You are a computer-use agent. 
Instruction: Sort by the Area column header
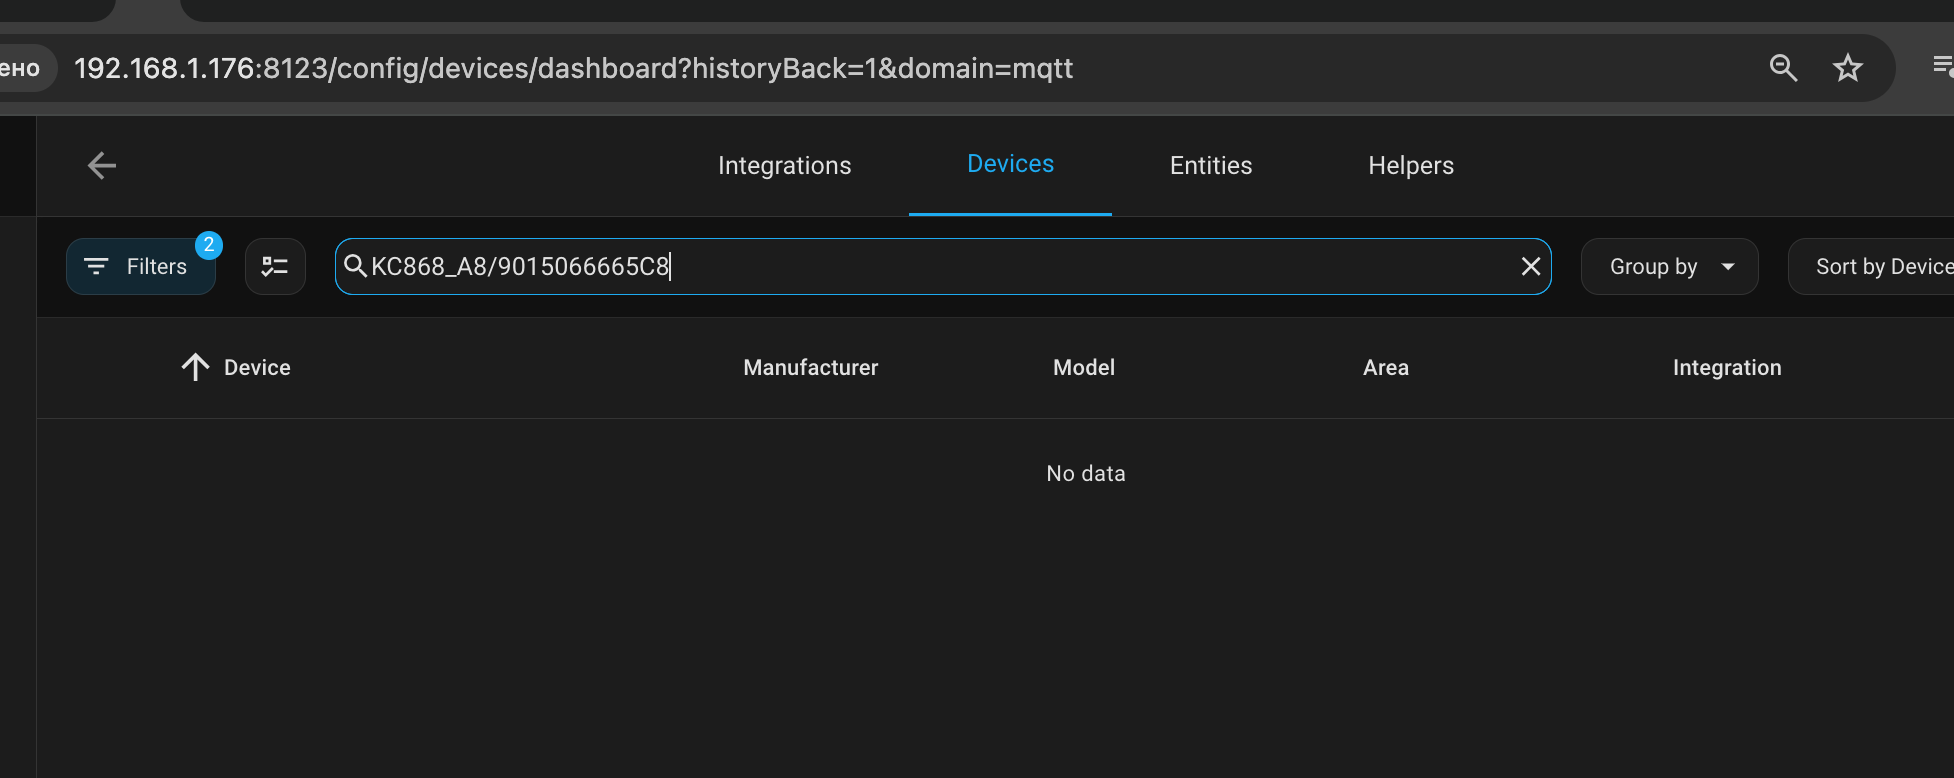point(1385,367)
